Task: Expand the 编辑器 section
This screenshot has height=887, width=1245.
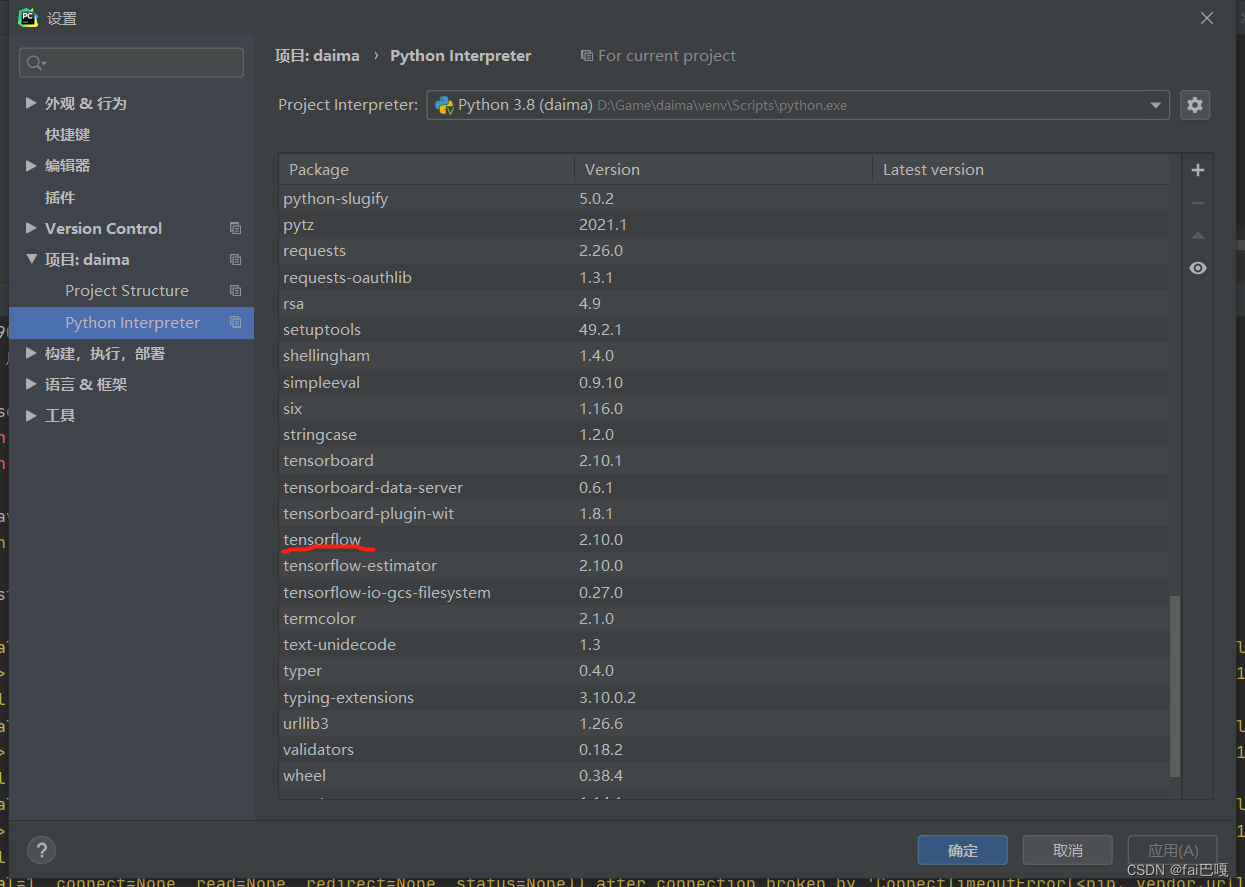Action: point(32,165)
